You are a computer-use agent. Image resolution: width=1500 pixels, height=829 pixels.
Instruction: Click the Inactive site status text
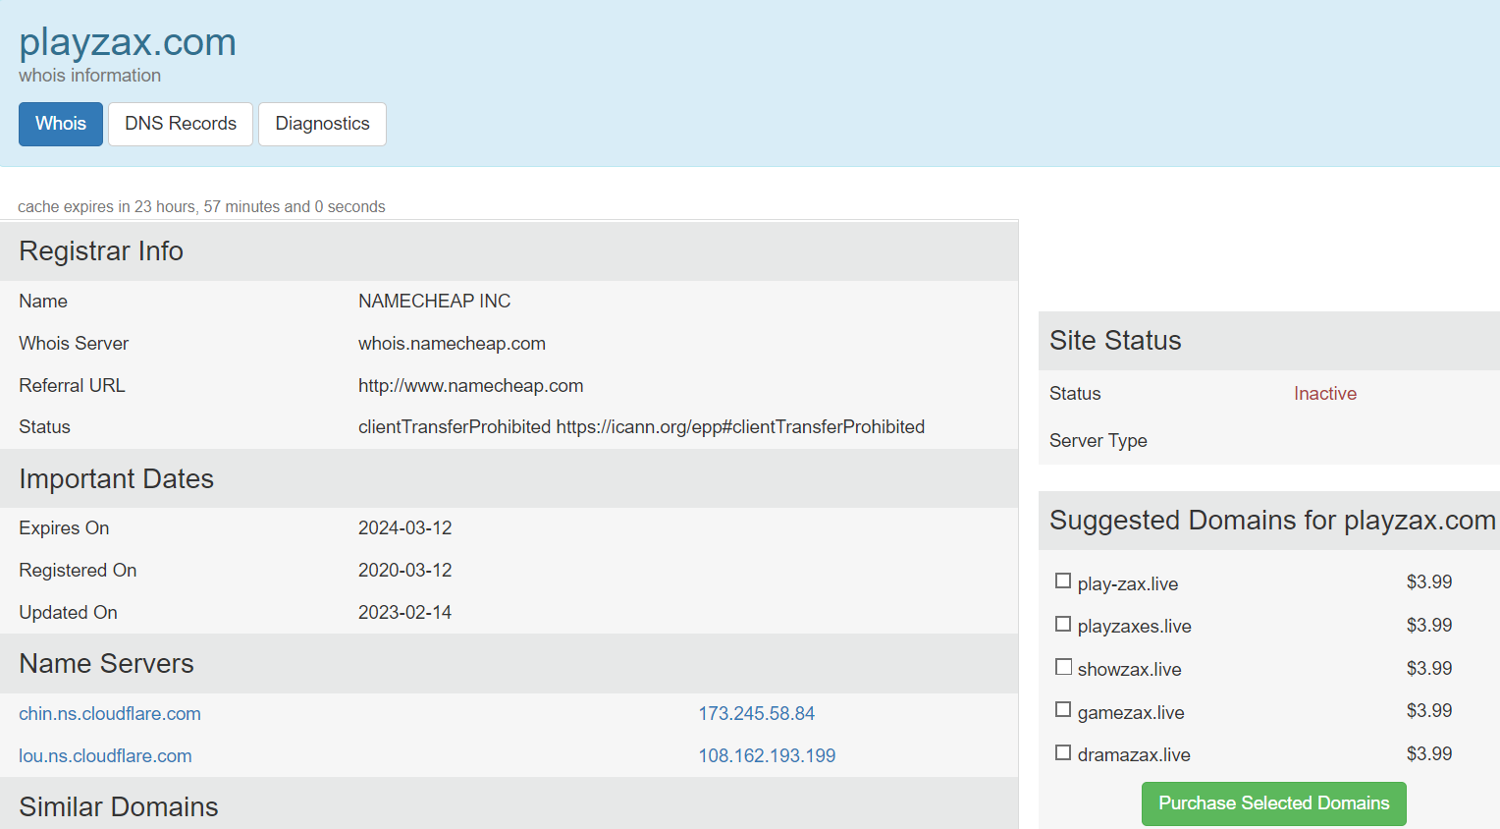click(x=1324, y=394)
